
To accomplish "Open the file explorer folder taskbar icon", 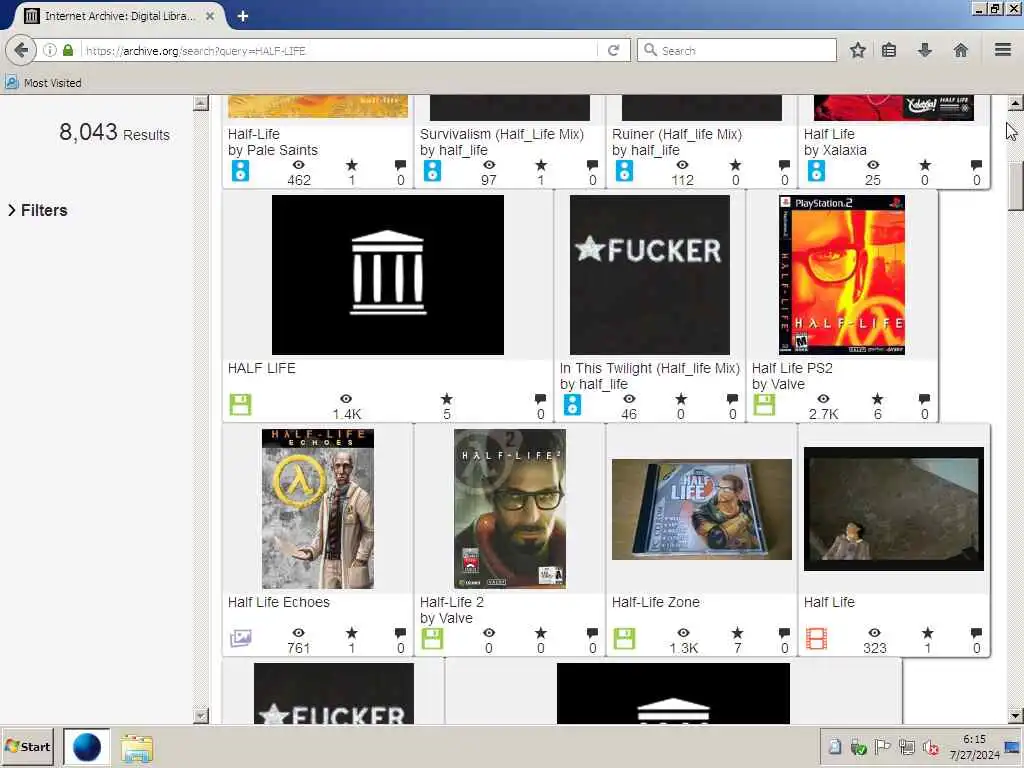I will [136, 748].
